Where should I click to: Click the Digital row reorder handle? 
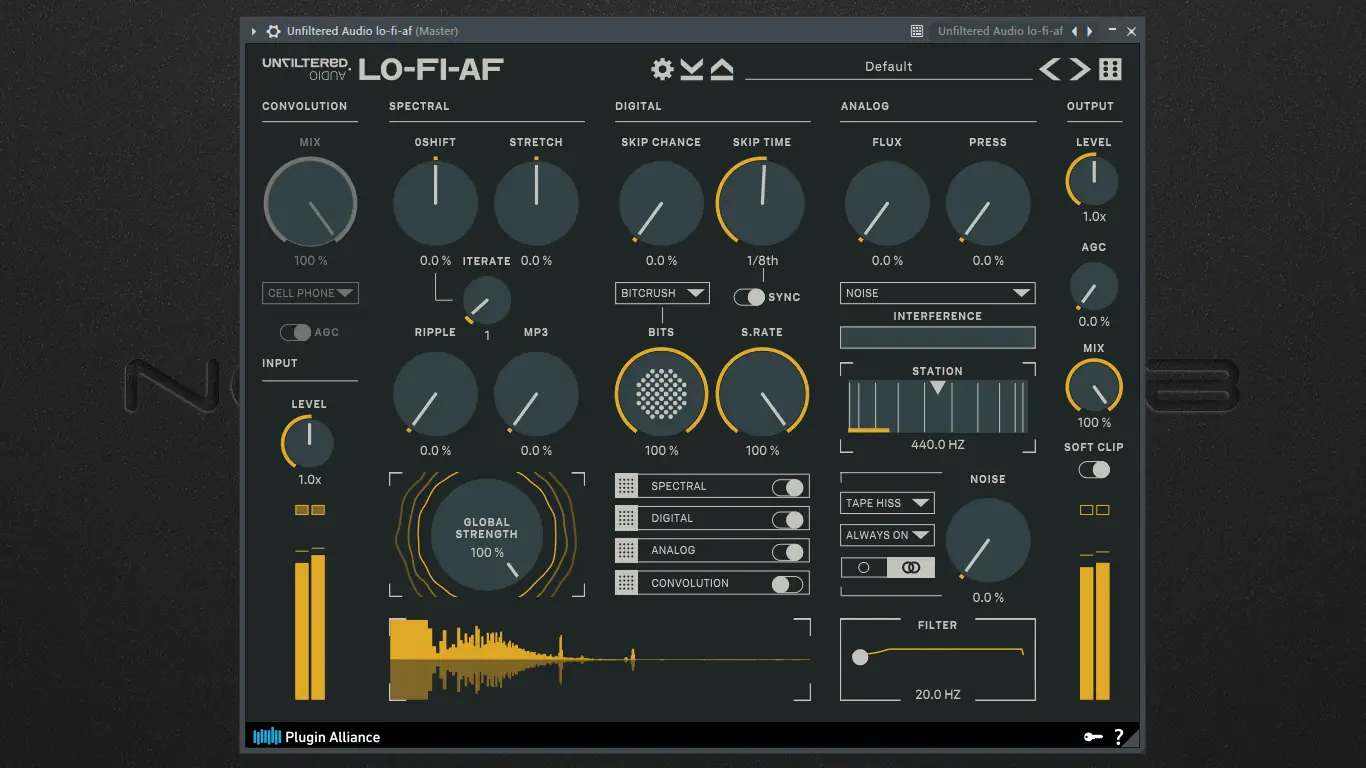(626, 518)
